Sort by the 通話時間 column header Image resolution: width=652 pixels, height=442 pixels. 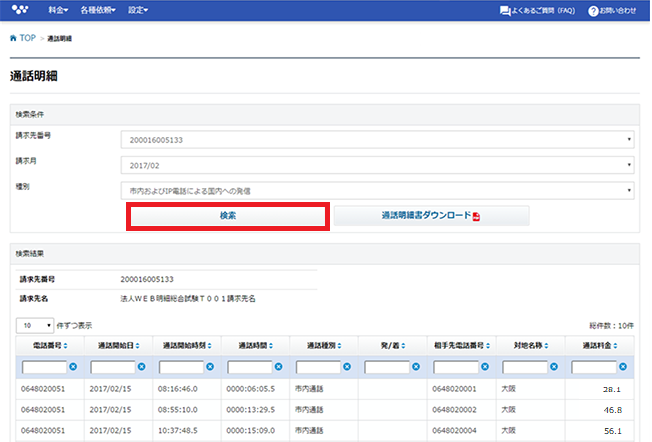256,346
